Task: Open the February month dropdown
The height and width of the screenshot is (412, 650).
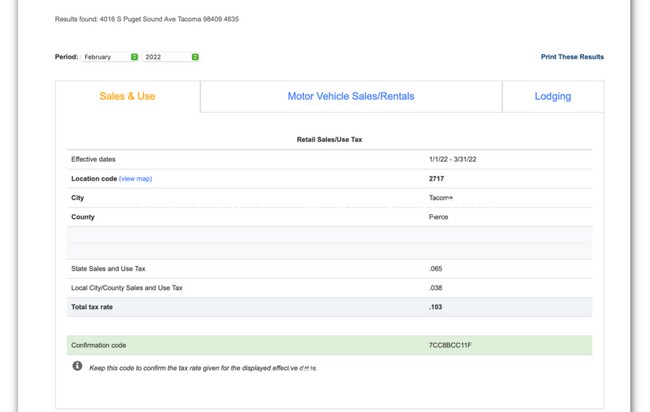Action: 110,57
